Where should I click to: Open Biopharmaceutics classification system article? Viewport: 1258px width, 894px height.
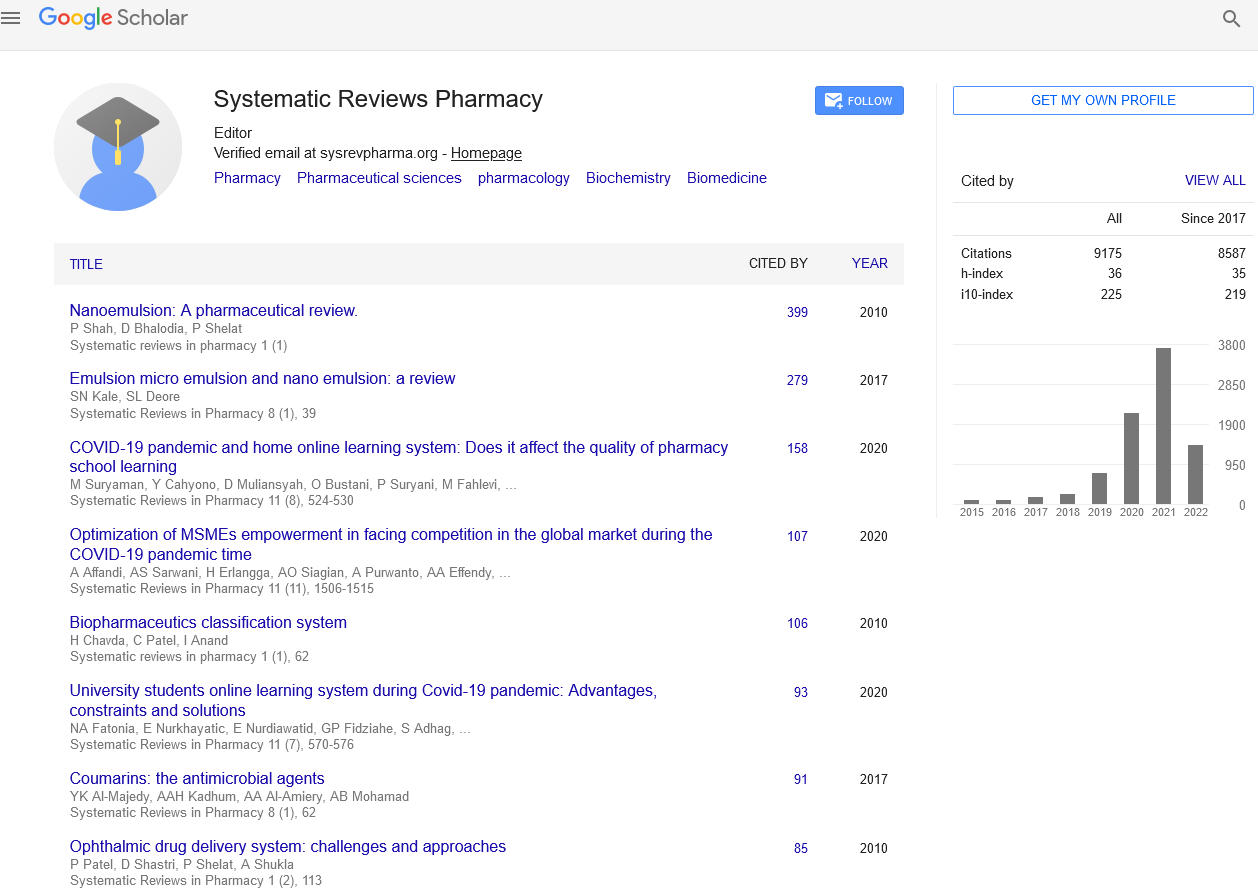coord(208,622)
